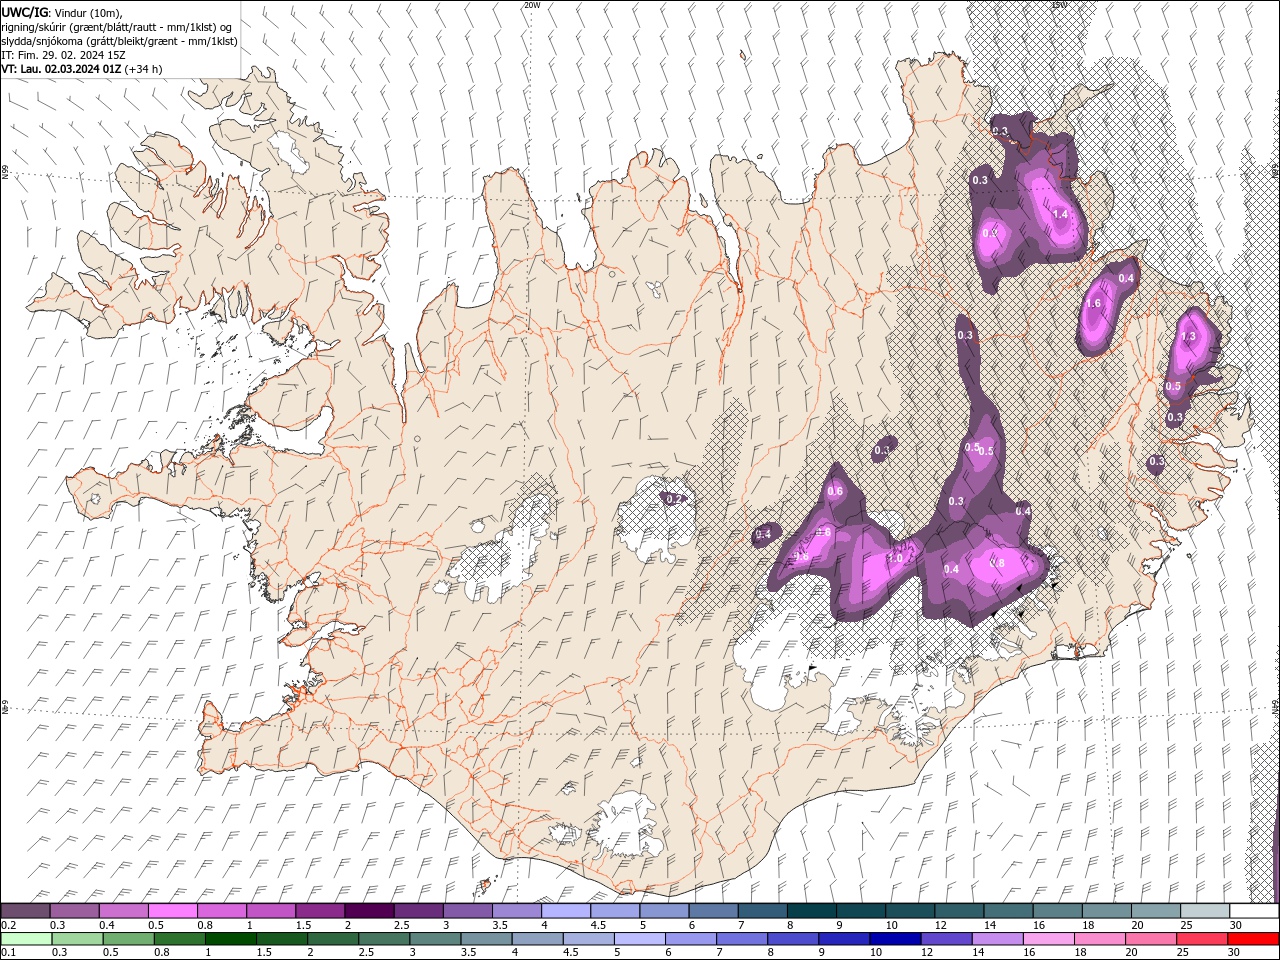Click the 0.2 value on the central glacier
Image resolution: width=1280 pixels, height=960 pixels.
[674, 498]
